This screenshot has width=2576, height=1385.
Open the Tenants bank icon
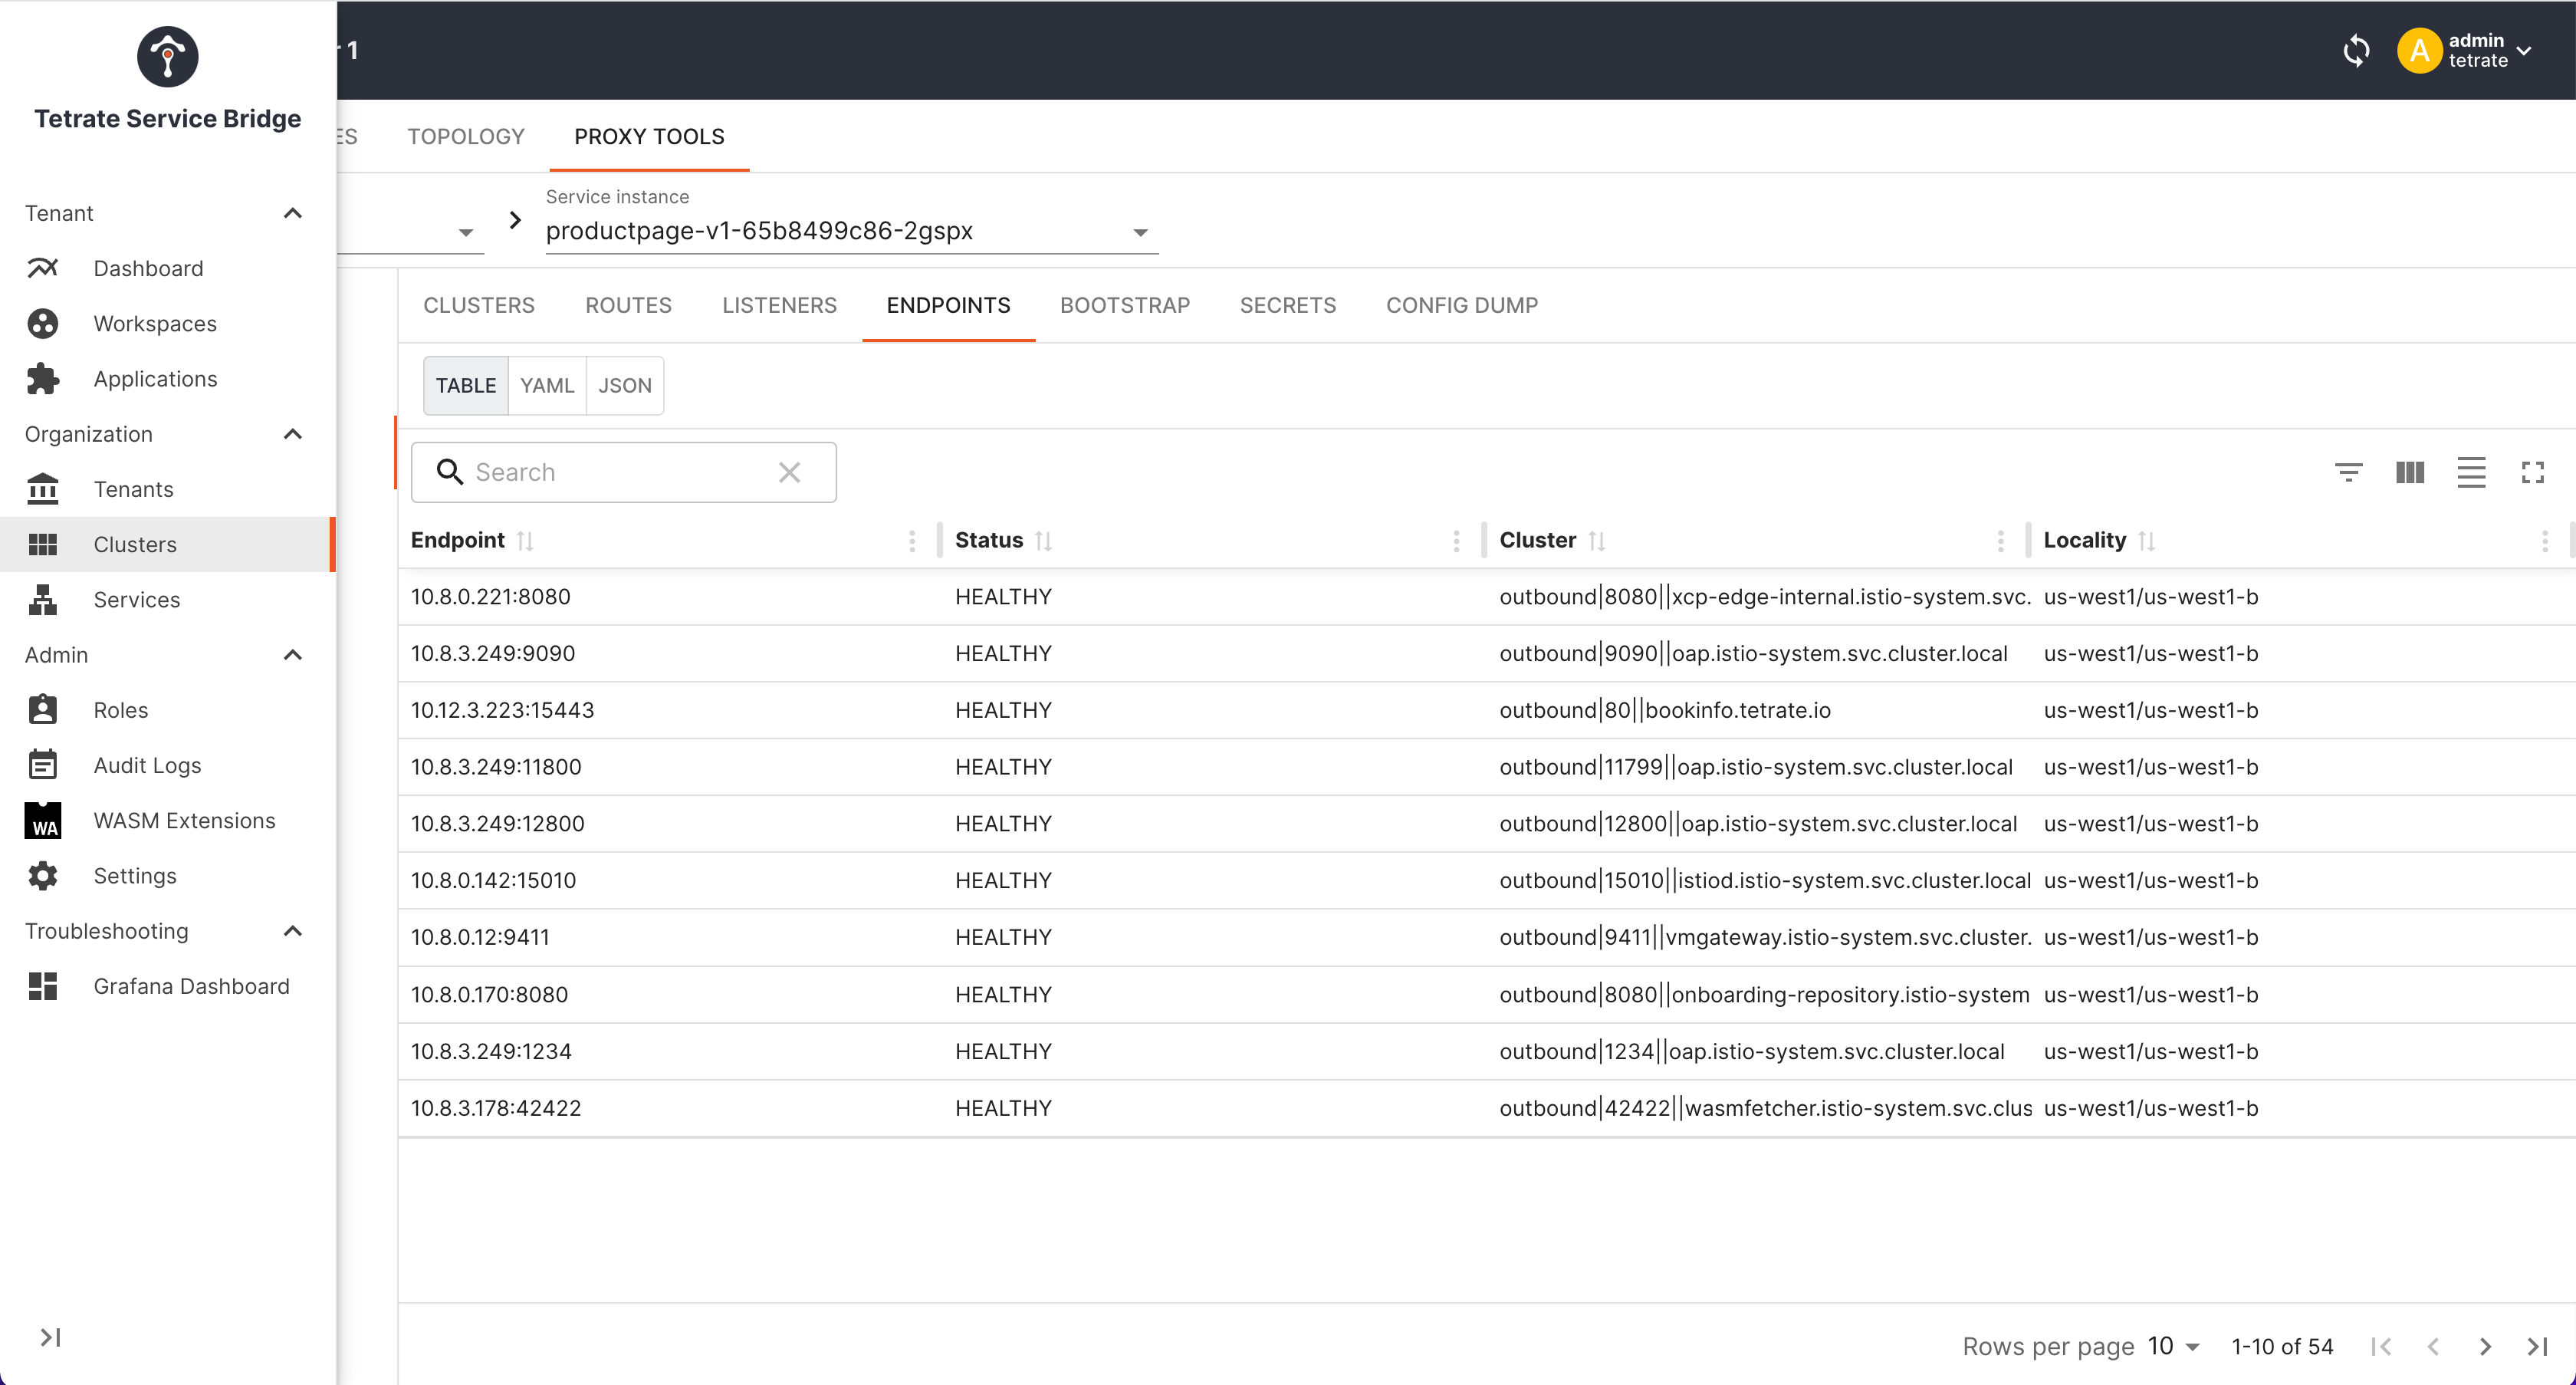[x=42, y=489]
